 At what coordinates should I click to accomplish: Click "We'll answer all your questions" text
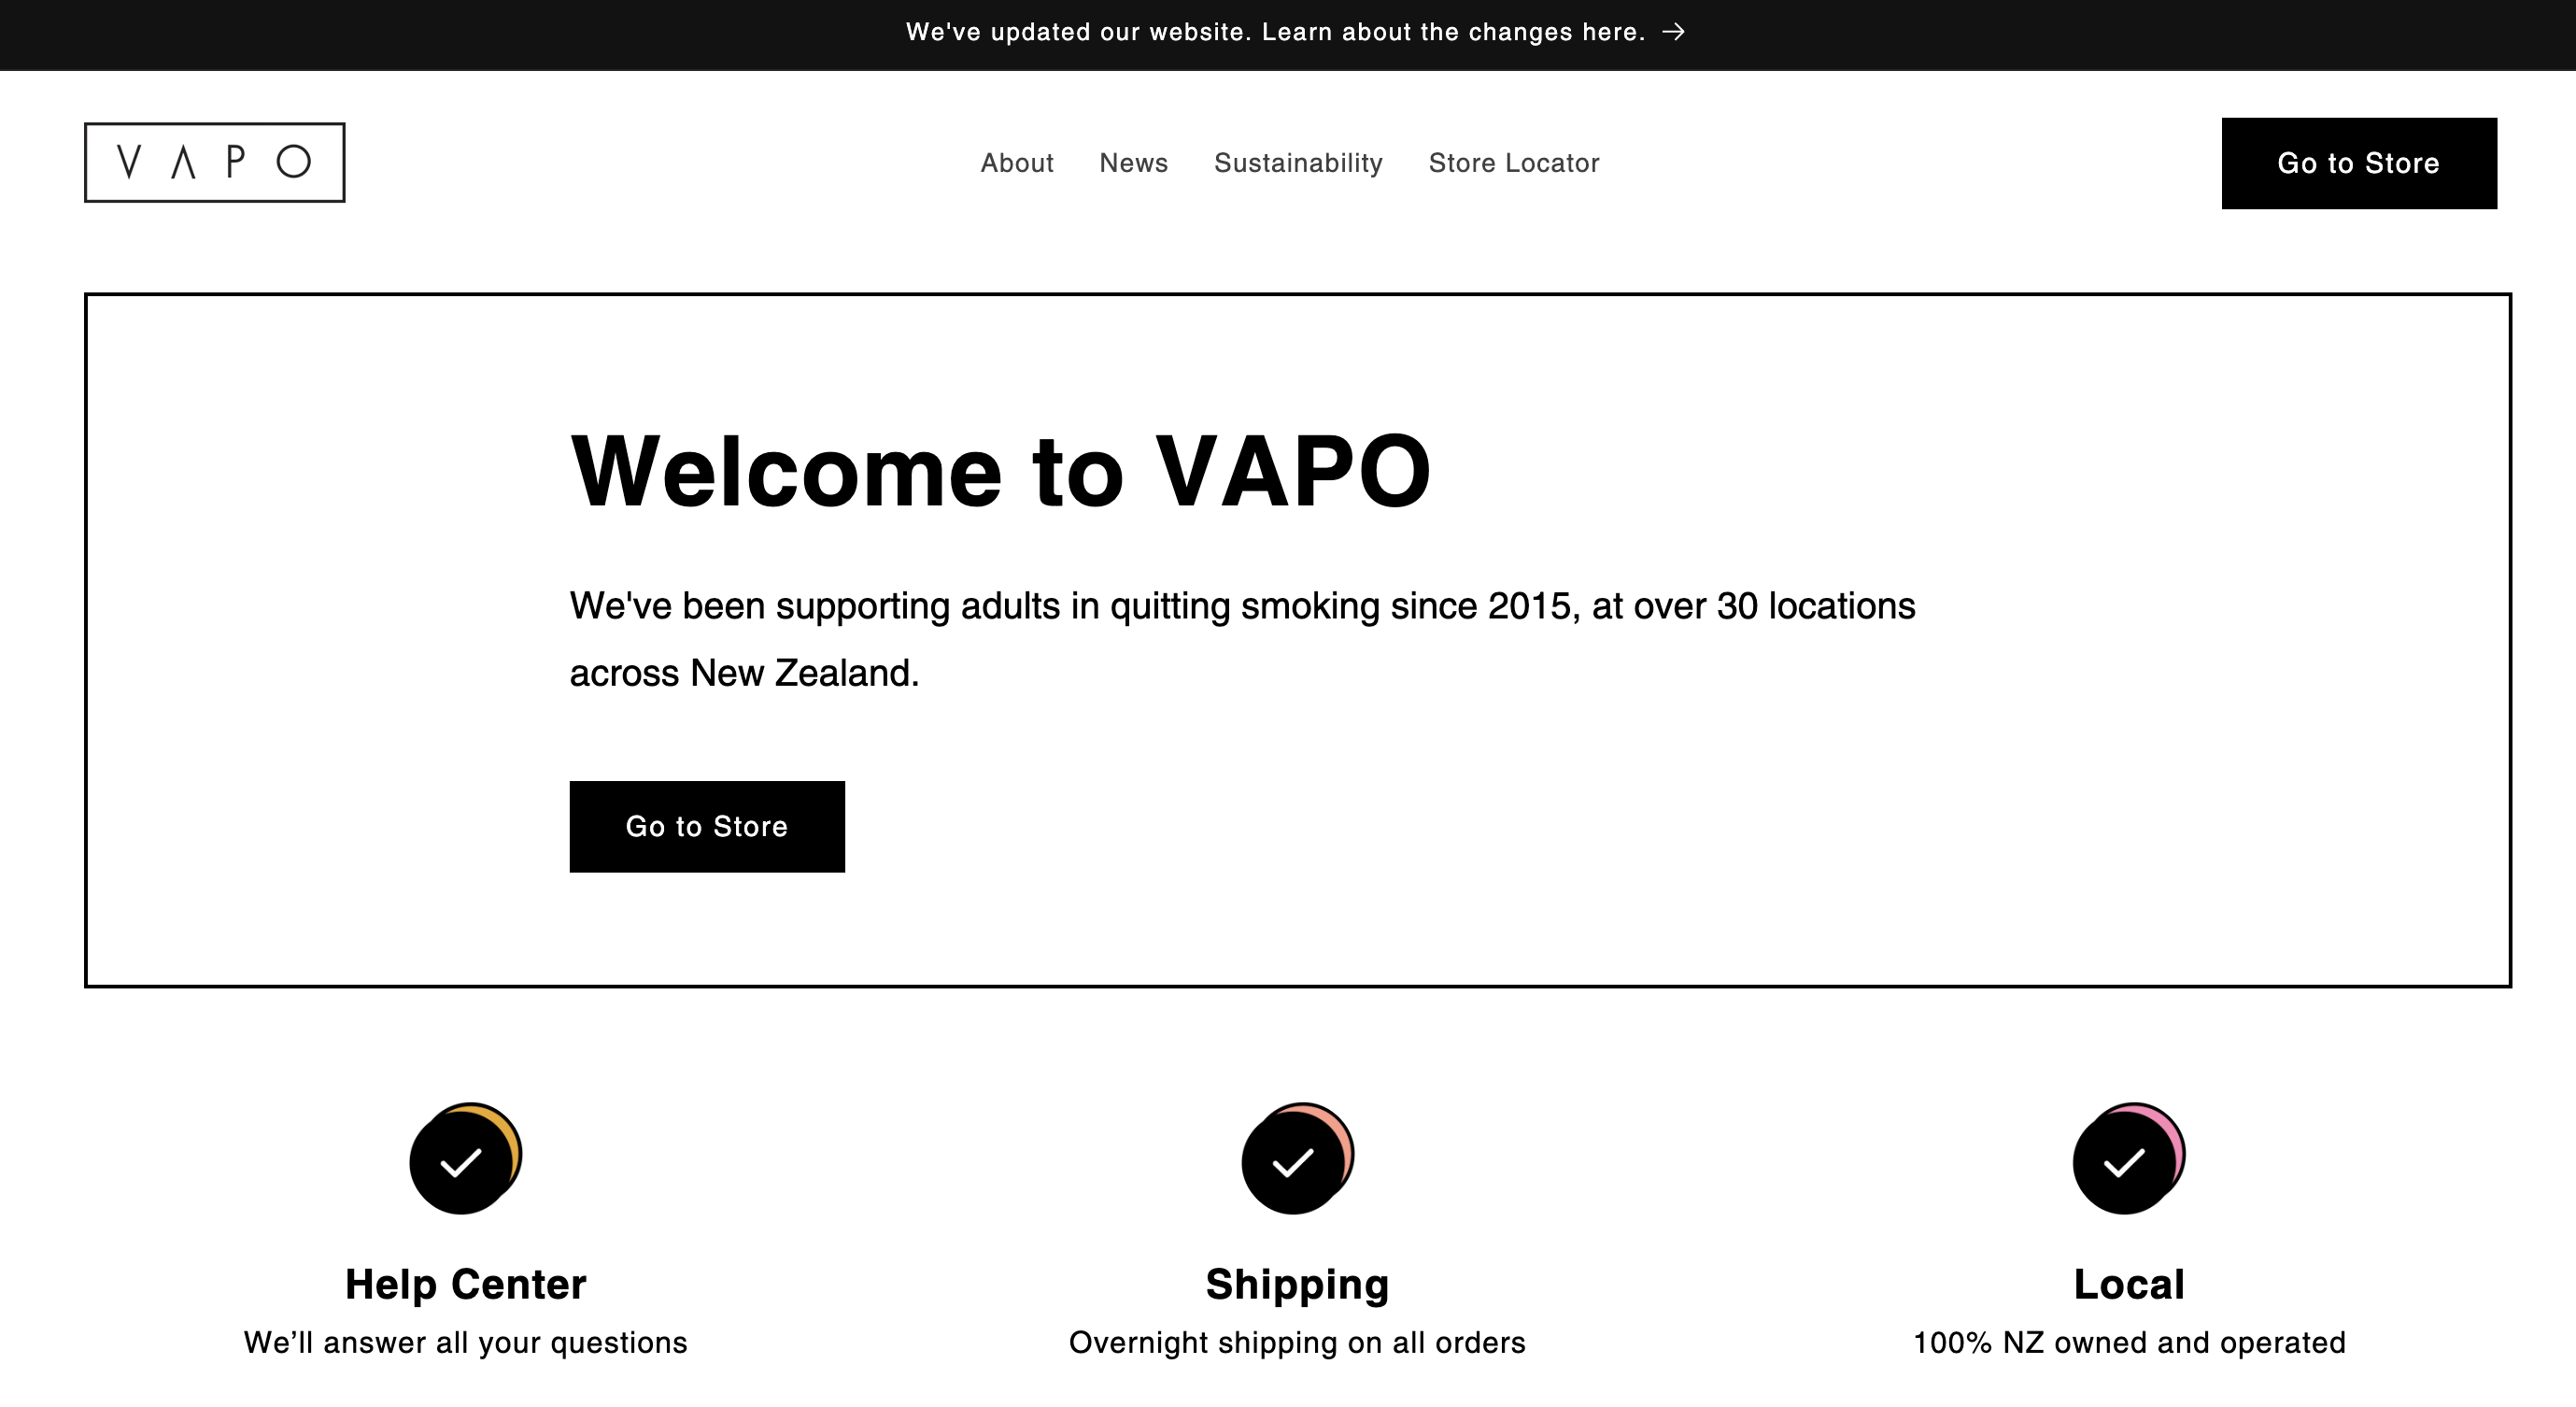[466, 1342]
